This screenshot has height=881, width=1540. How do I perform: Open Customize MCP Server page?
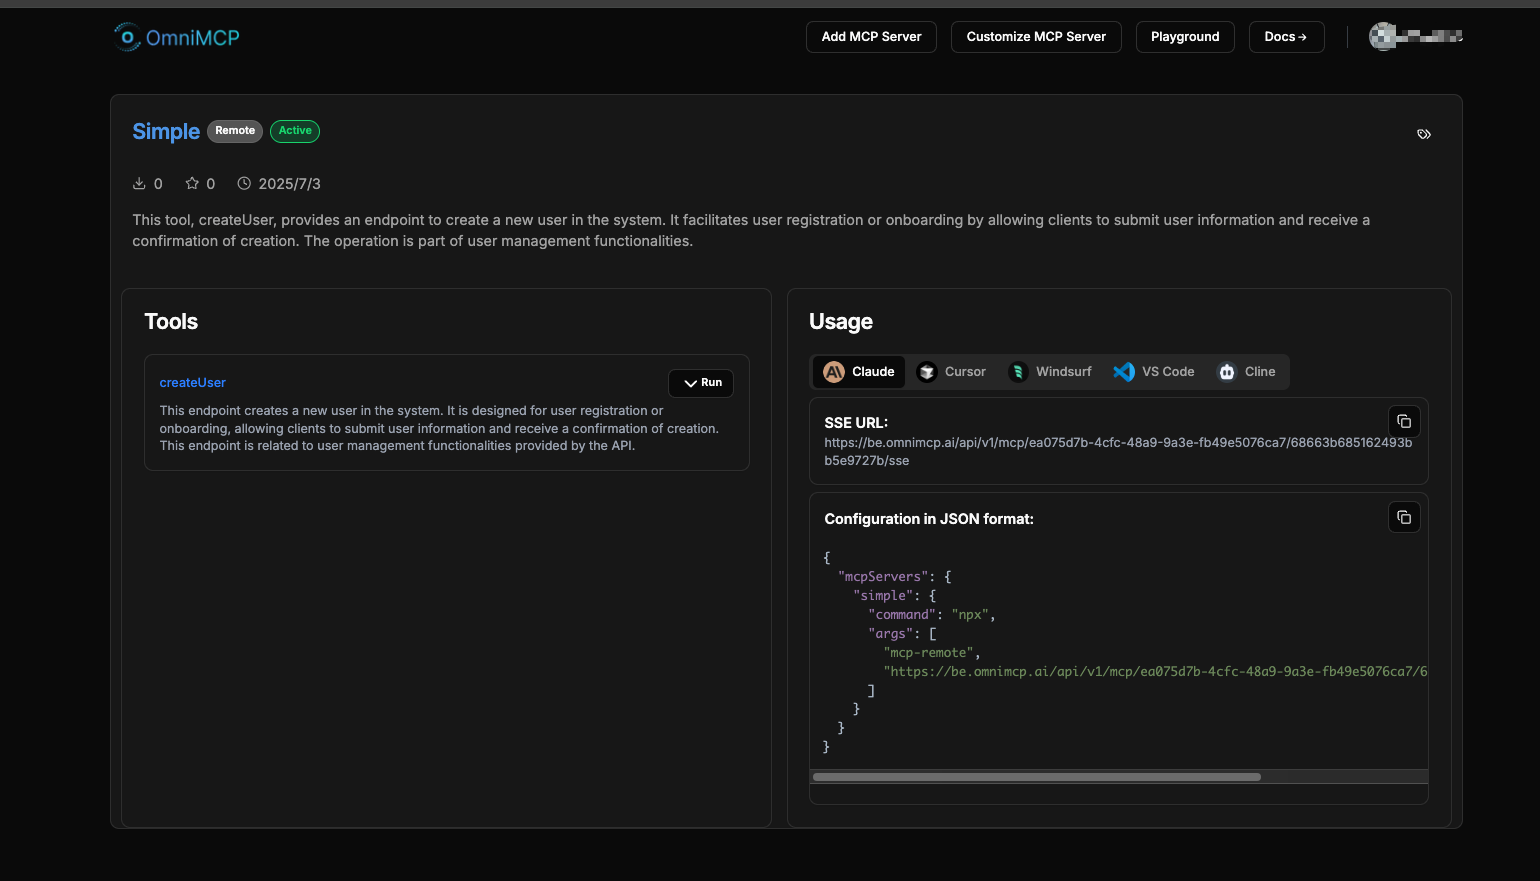[x=1035, y=37]
